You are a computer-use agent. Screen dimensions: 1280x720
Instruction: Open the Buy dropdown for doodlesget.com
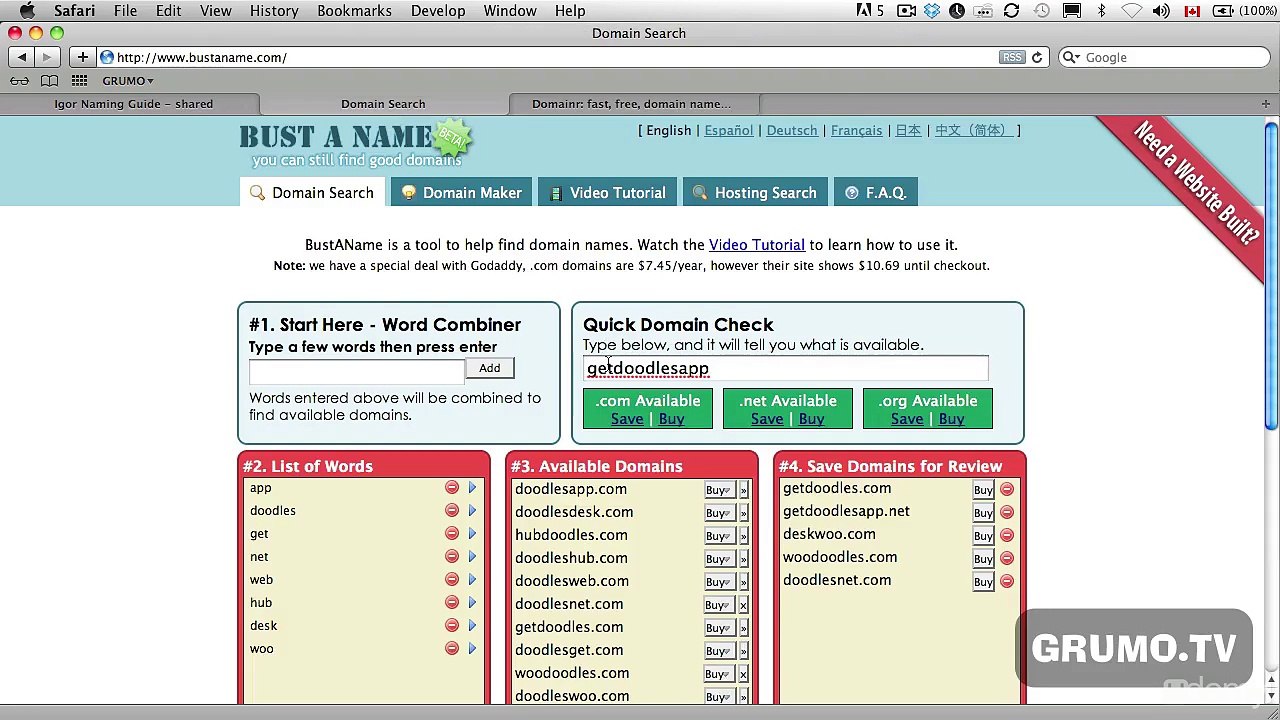coord(719,651)
